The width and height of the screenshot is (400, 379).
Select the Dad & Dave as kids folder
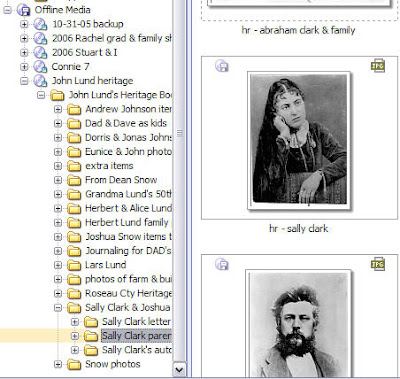click(x=126, y=123)
